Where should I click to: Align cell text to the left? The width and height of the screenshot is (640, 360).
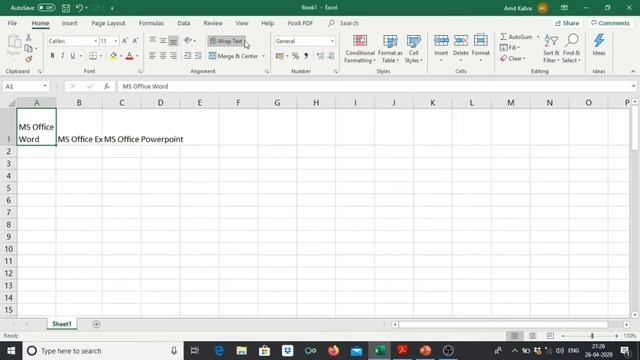(x=152, y=56)
